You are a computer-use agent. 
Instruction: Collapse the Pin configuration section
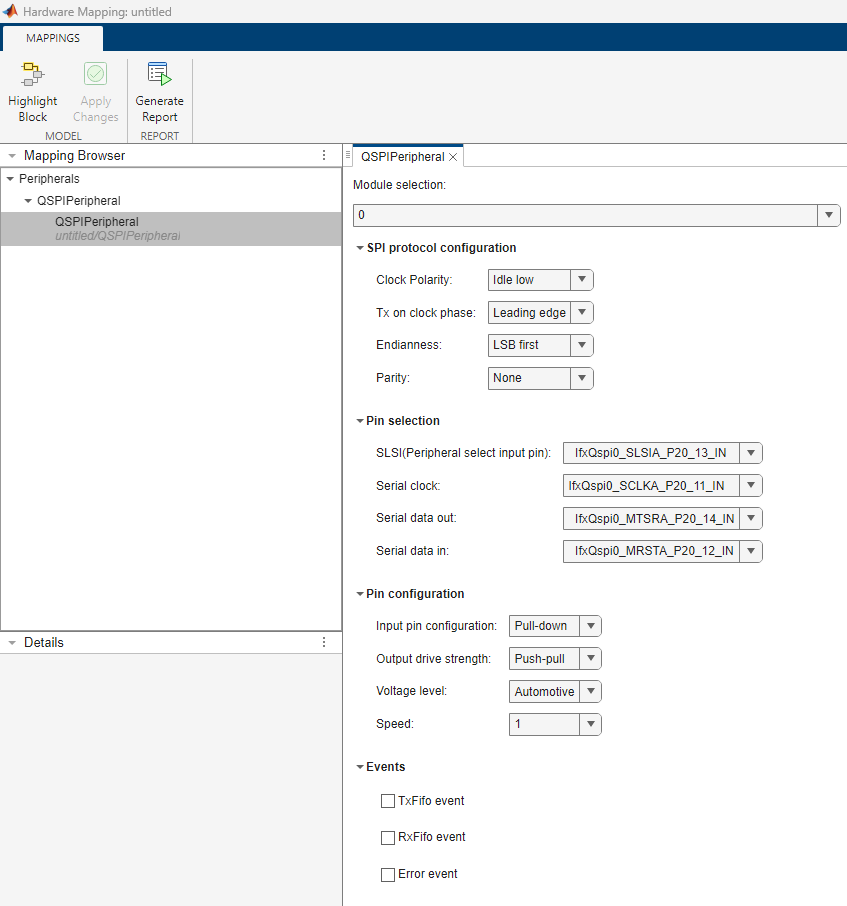pos(360,593)
